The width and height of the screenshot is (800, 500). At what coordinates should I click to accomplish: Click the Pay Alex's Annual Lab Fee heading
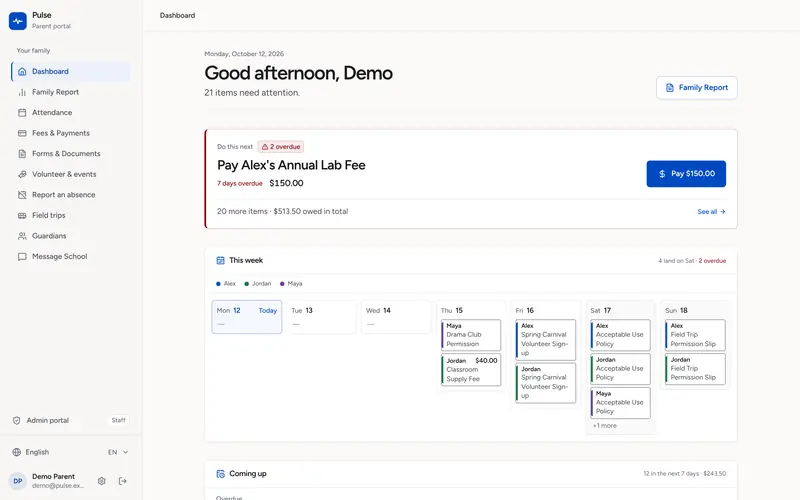pyautogui.click(x=291, y=165)
